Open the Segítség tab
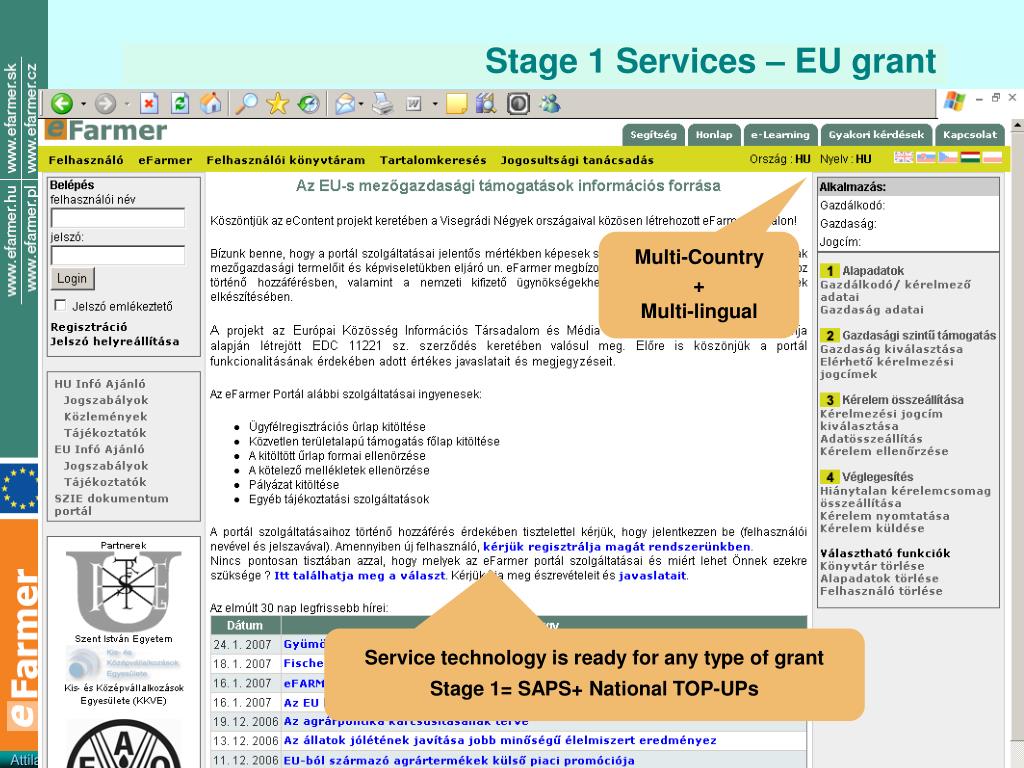This screenshot has height=768, width=1024. point(653,135)
